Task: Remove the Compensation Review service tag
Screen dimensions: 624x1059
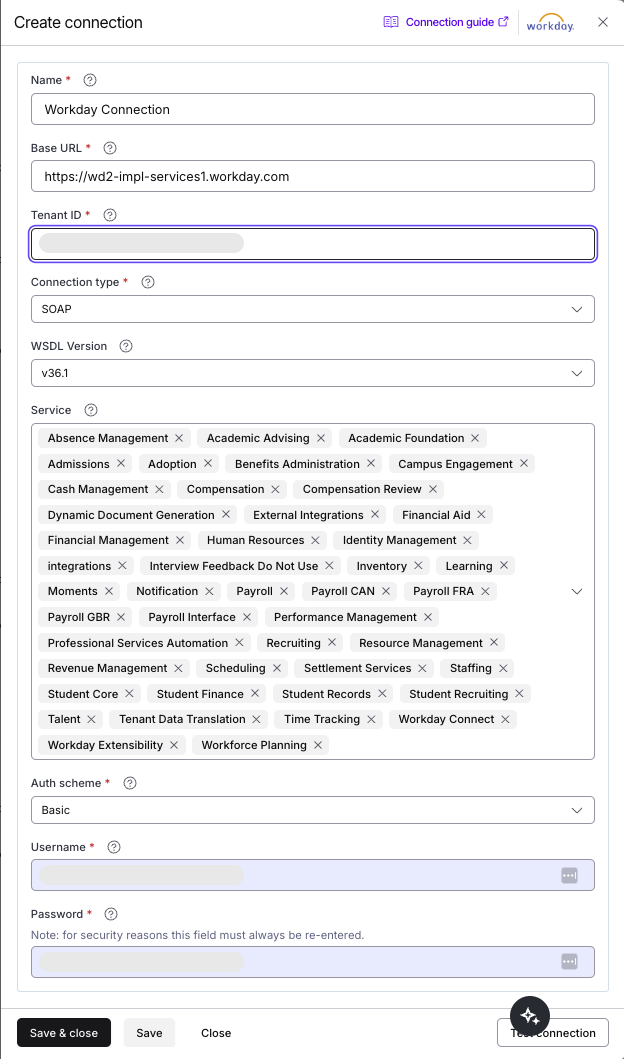Action: 433,489
